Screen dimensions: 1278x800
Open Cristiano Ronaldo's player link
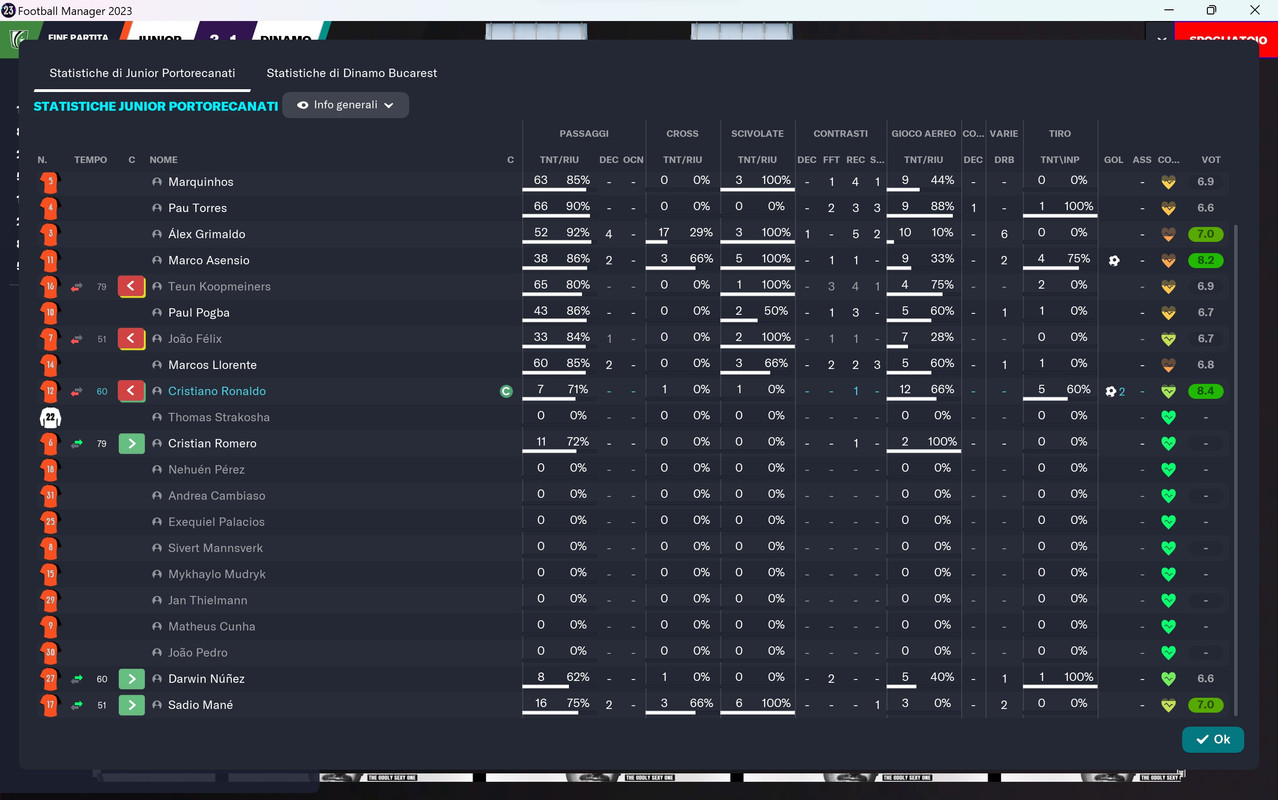[217, 391]
